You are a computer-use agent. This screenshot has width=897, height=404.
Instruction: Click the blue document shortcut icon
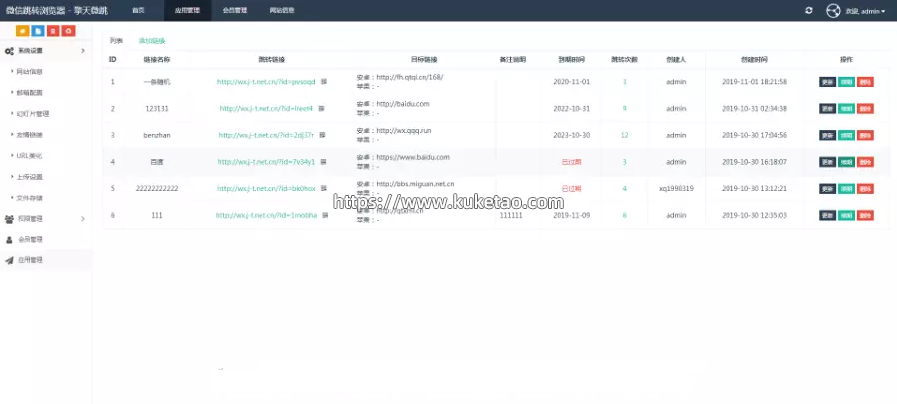[x=38, y=31]
